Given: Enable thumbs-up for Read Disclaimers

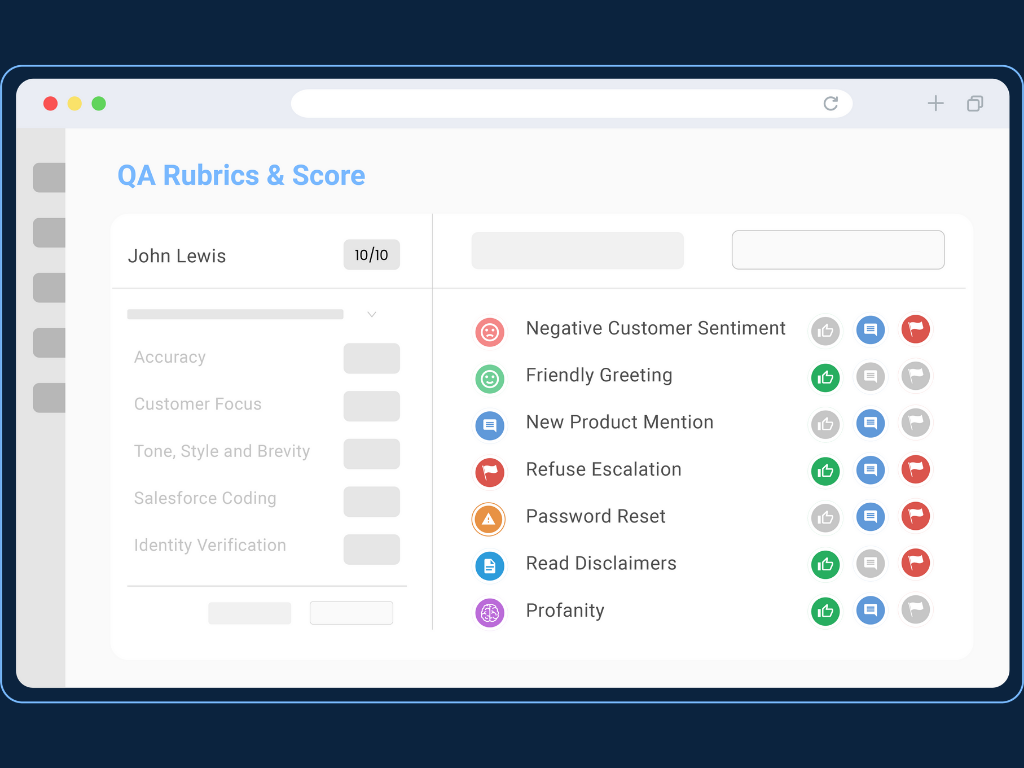Looking at the screenshot, I should click(825, 564).
